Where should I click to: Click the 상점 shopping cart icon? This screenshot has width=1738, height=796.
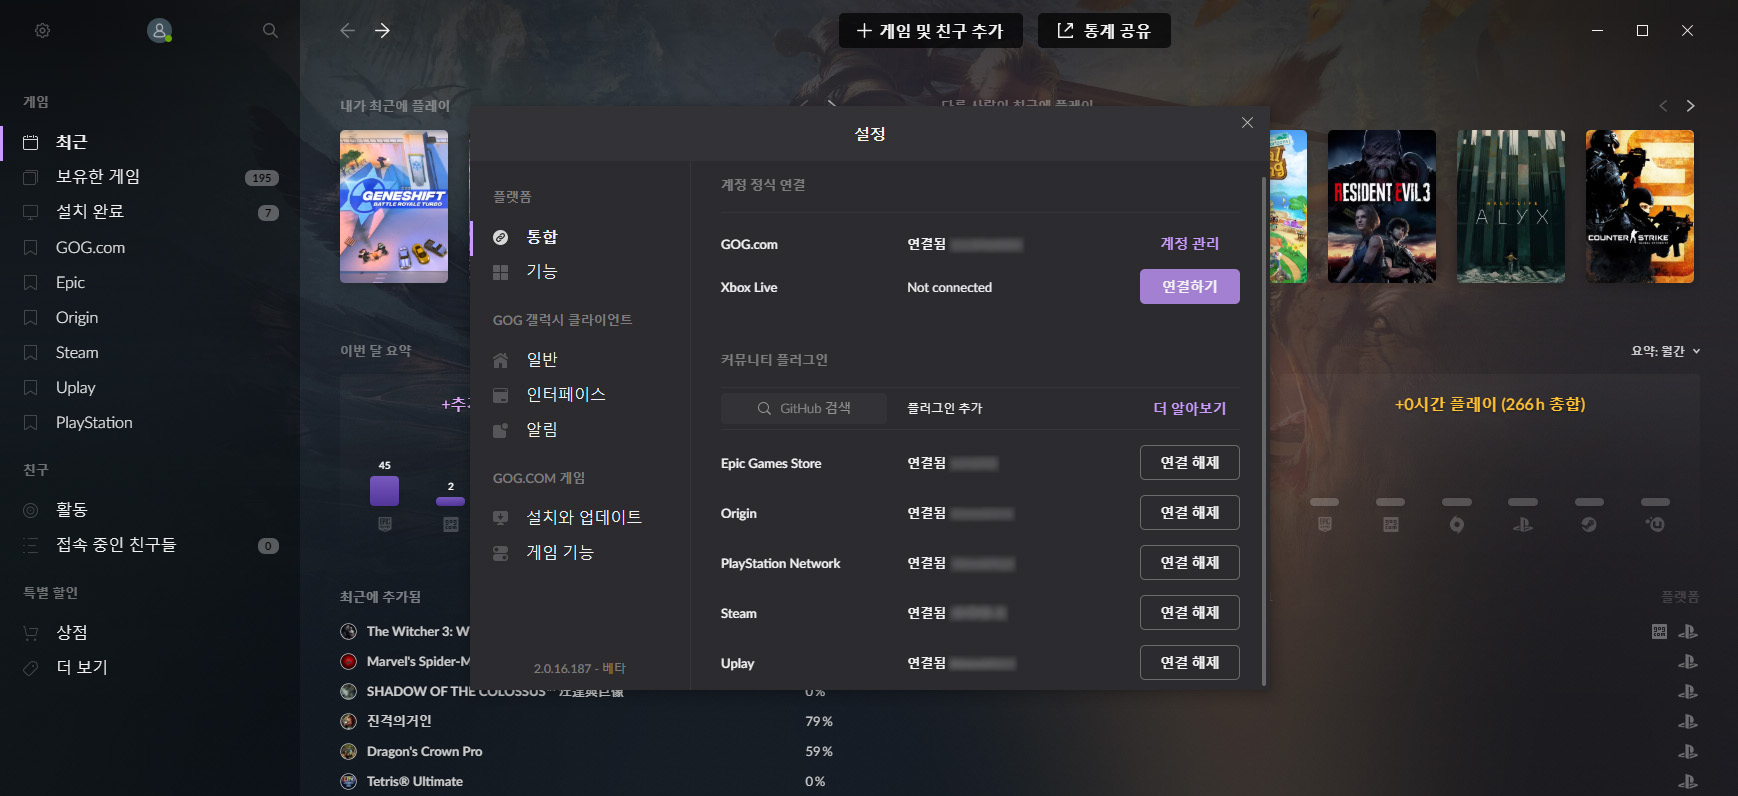pyautogui.click(x=31, y=633)
